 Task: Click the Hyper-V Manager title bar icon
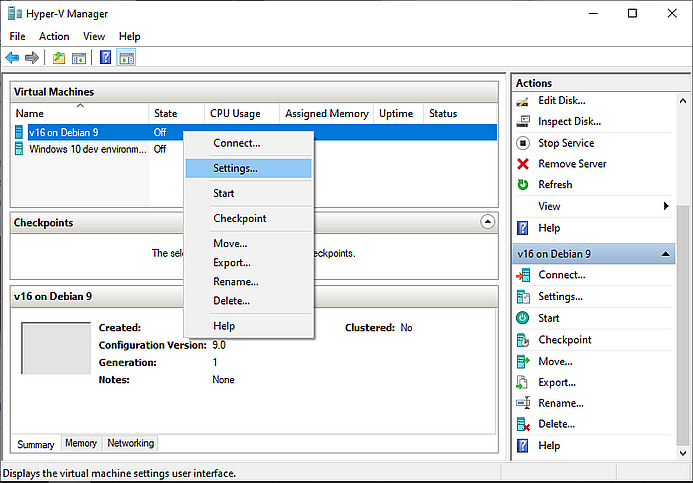[x=15, y=14]
